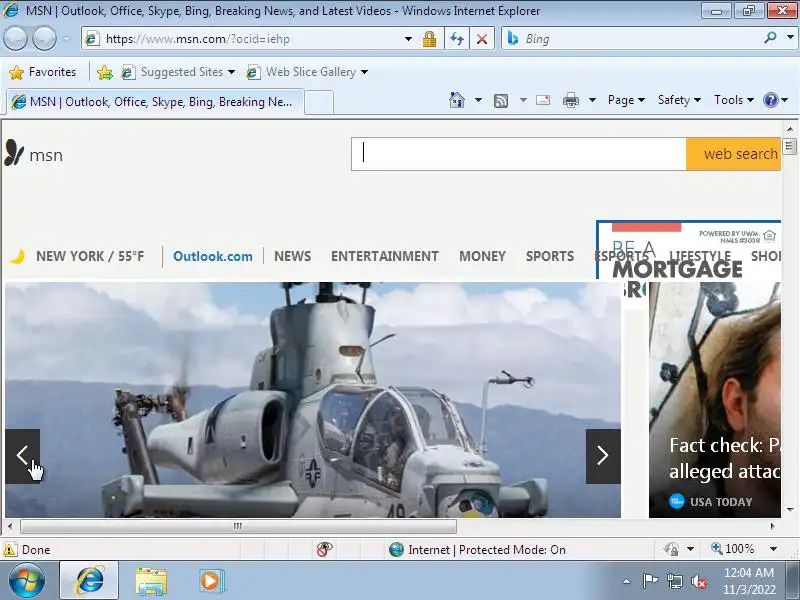Viewport: 800px width, 600px height.
Task: Click the vertical scrollbar up arrow
Action: (790, 129)
